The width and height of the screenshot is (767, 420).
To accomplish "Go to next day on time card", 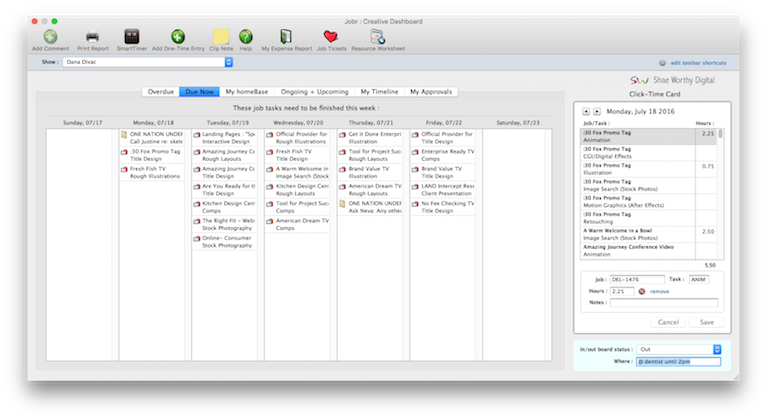I will click(x=597, y=112).
